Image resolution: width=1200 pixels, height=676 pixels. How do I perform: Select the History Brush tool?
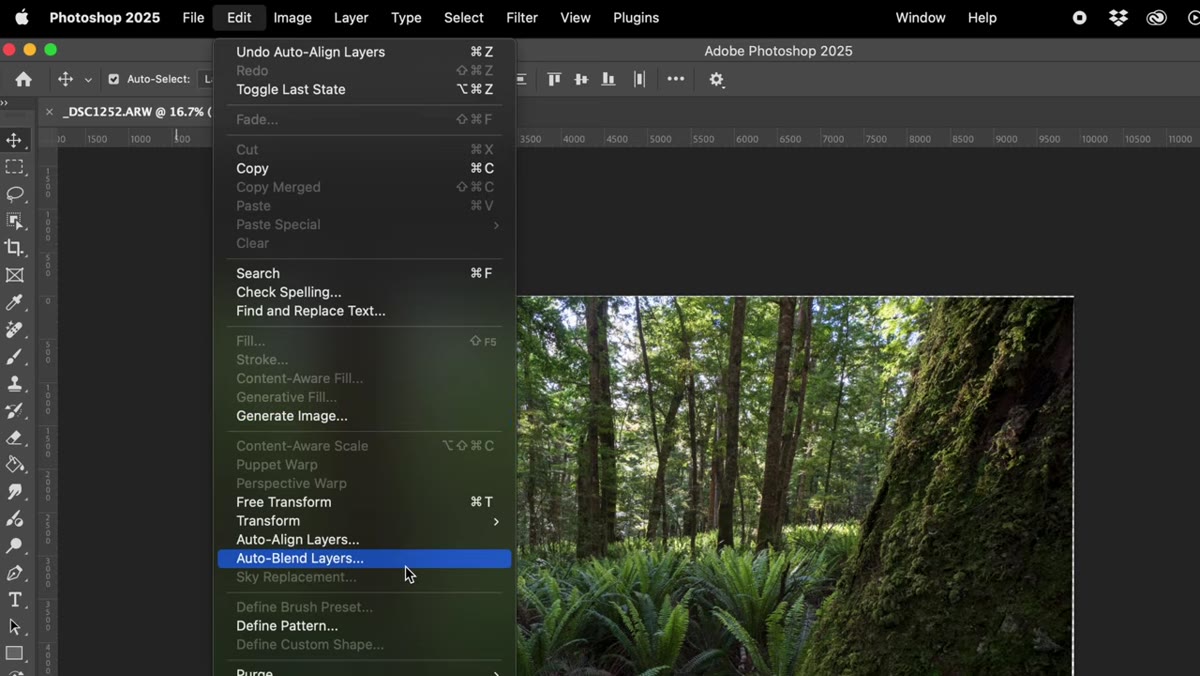(x=14, y=410)
